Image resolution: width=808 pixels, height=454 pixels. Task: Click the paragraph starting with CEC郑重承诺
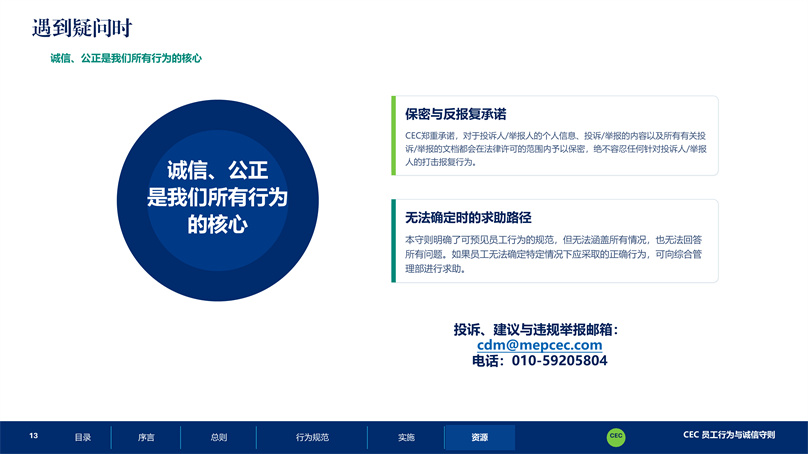(x=556, y=149)
